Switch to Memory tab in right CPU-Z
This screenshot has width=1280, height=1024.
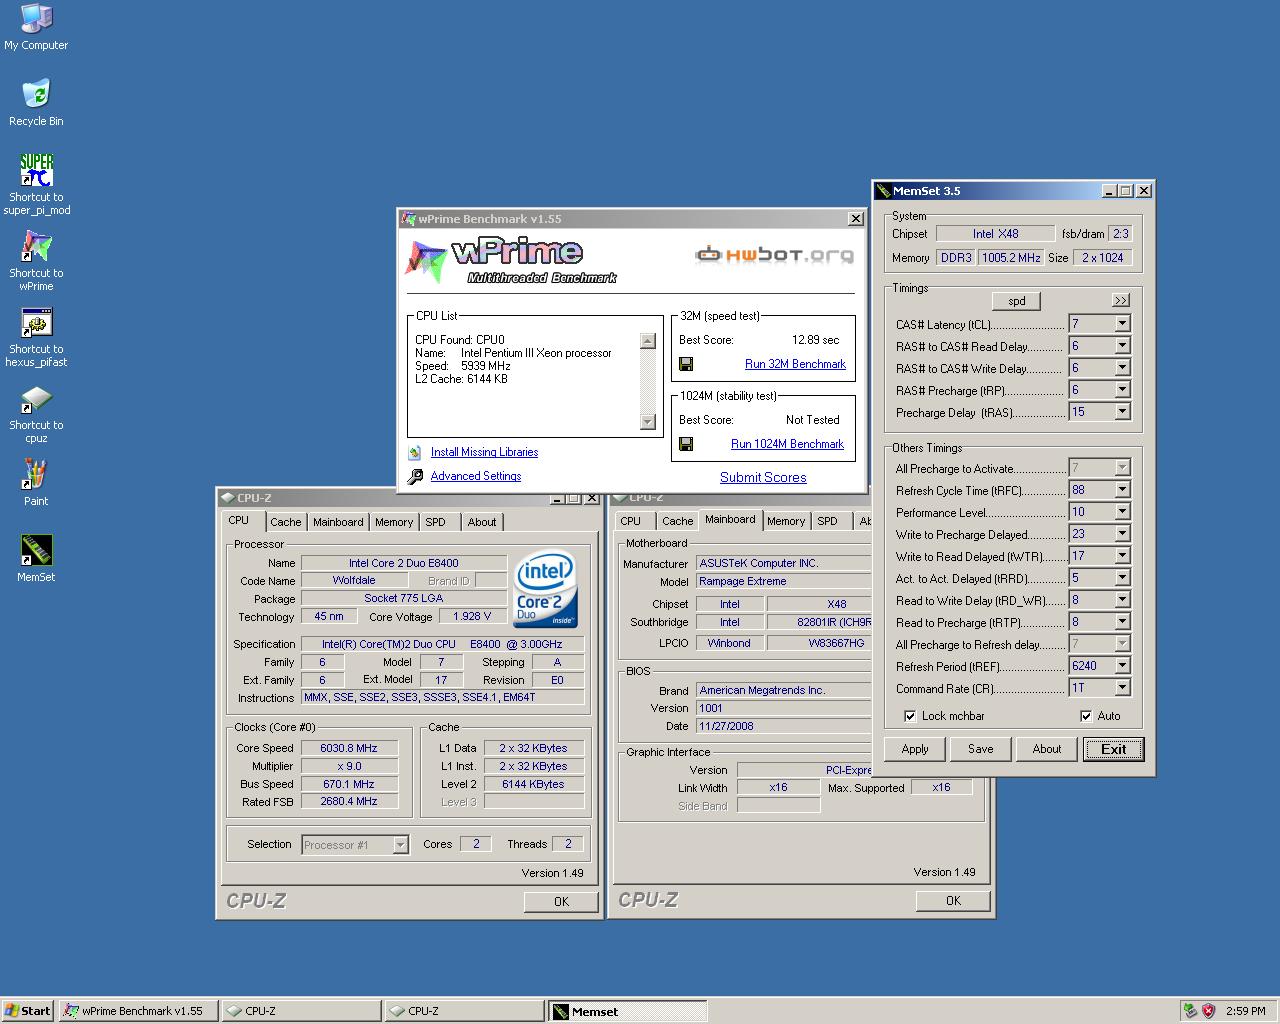coord(786,521)
